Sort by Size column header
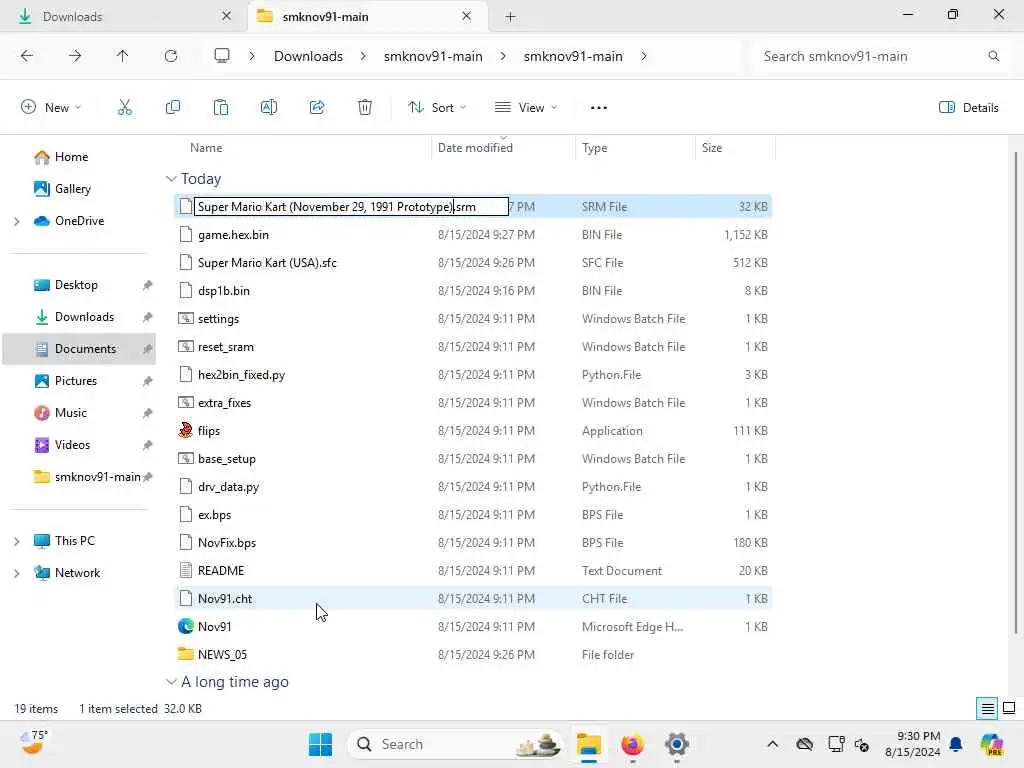The width and height of the screenshot is (1024, 768). click(x=712, y=148)
